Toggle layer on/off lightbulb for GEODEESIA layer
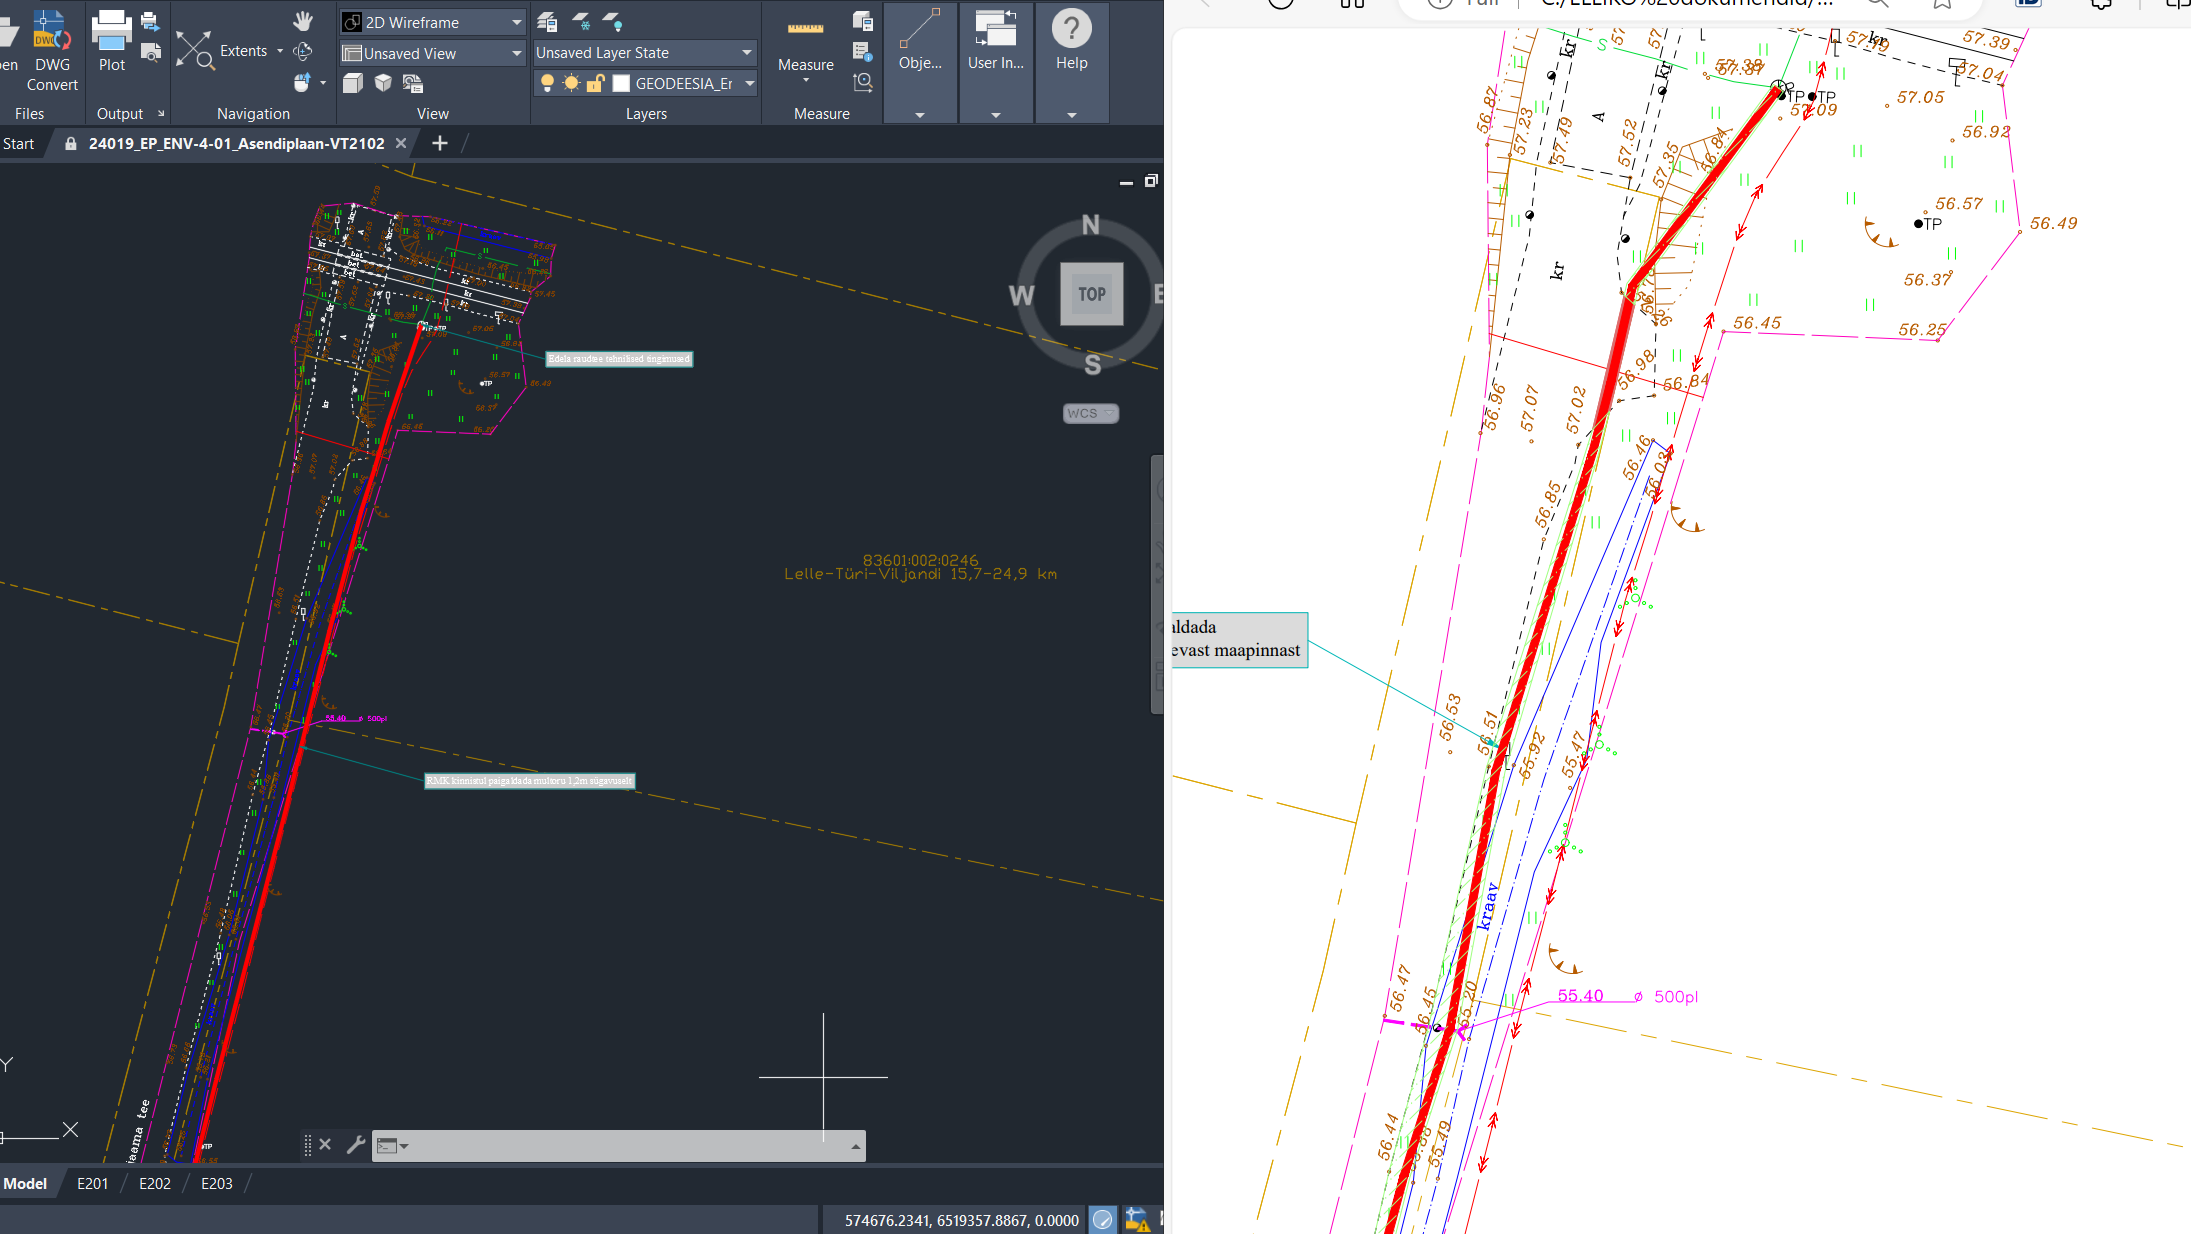This screenshot has height=1234, width=2191. pyautogui.click(x=547, y=83)
